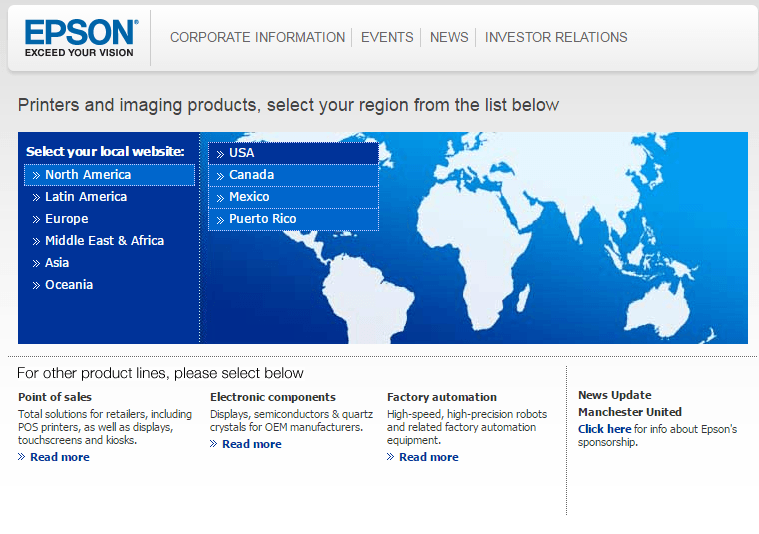Viewport: 759px width, 534px height.
Task: Open the Puerto Rico website link
Action: pos(293,219)
